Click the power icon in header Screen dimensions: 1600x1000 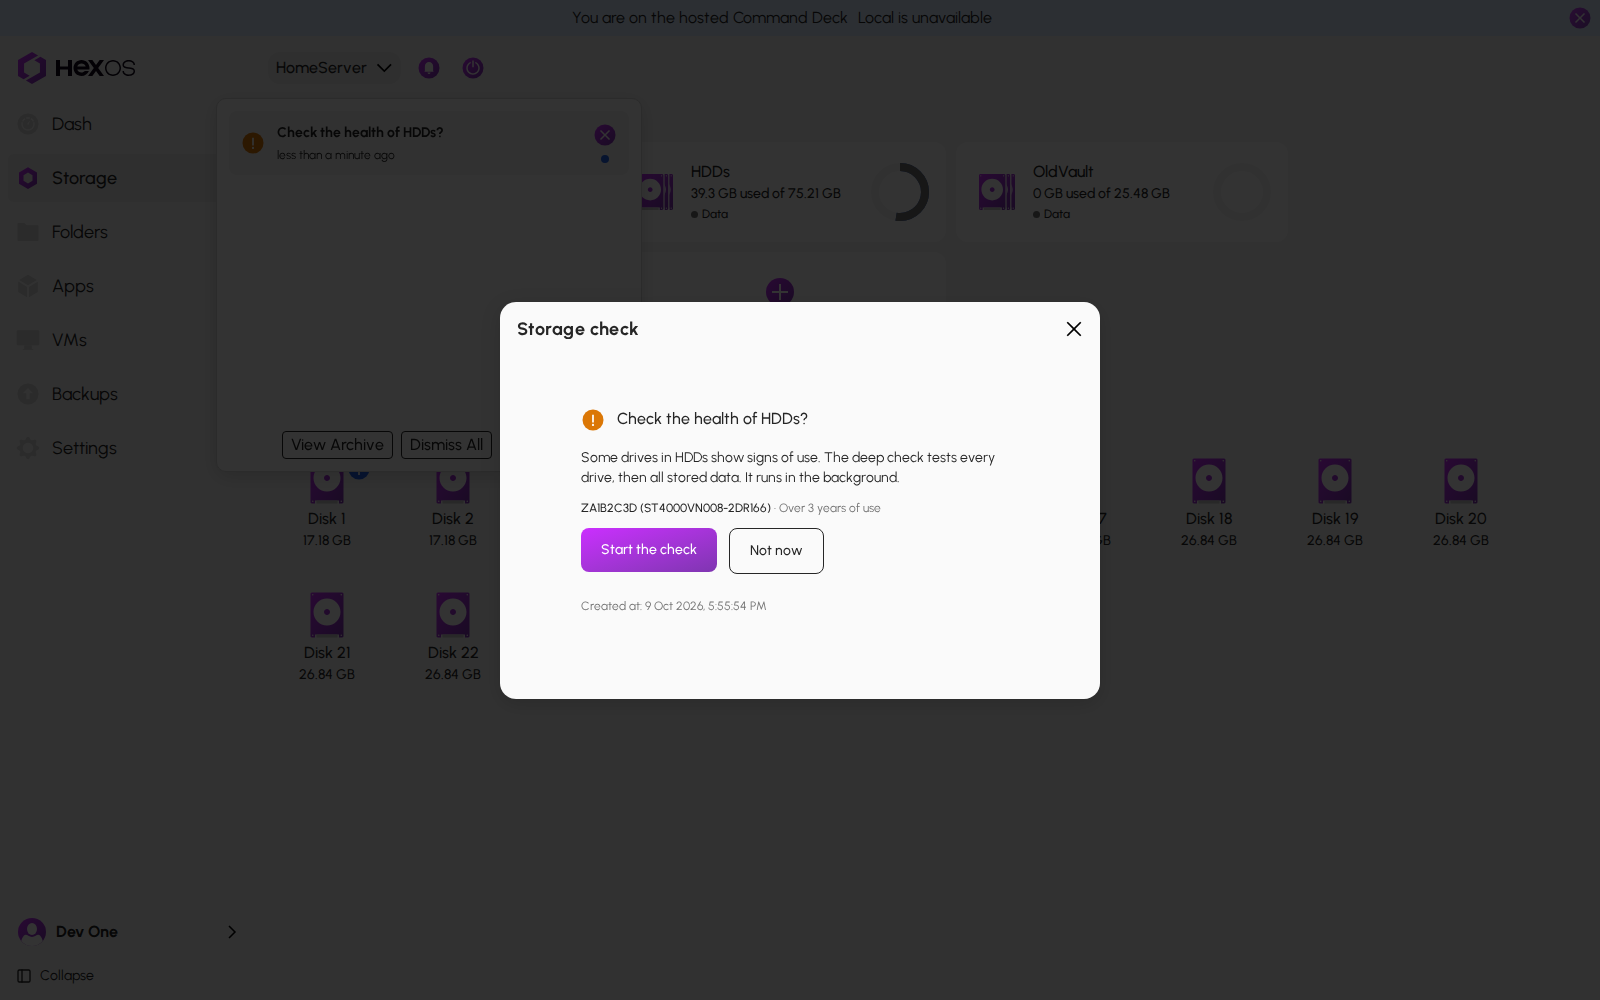[x=473, y=68]
